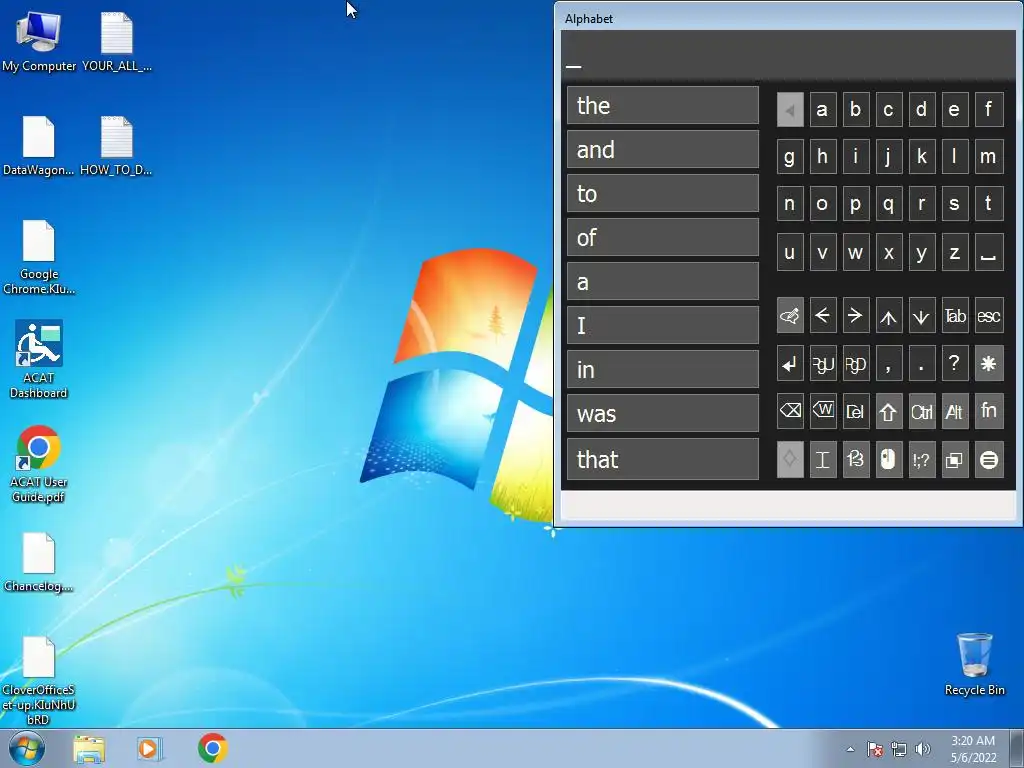Click the letter e key
Image resolution: width=1024 pixels, height=768 pixels.
pos(955,110)
